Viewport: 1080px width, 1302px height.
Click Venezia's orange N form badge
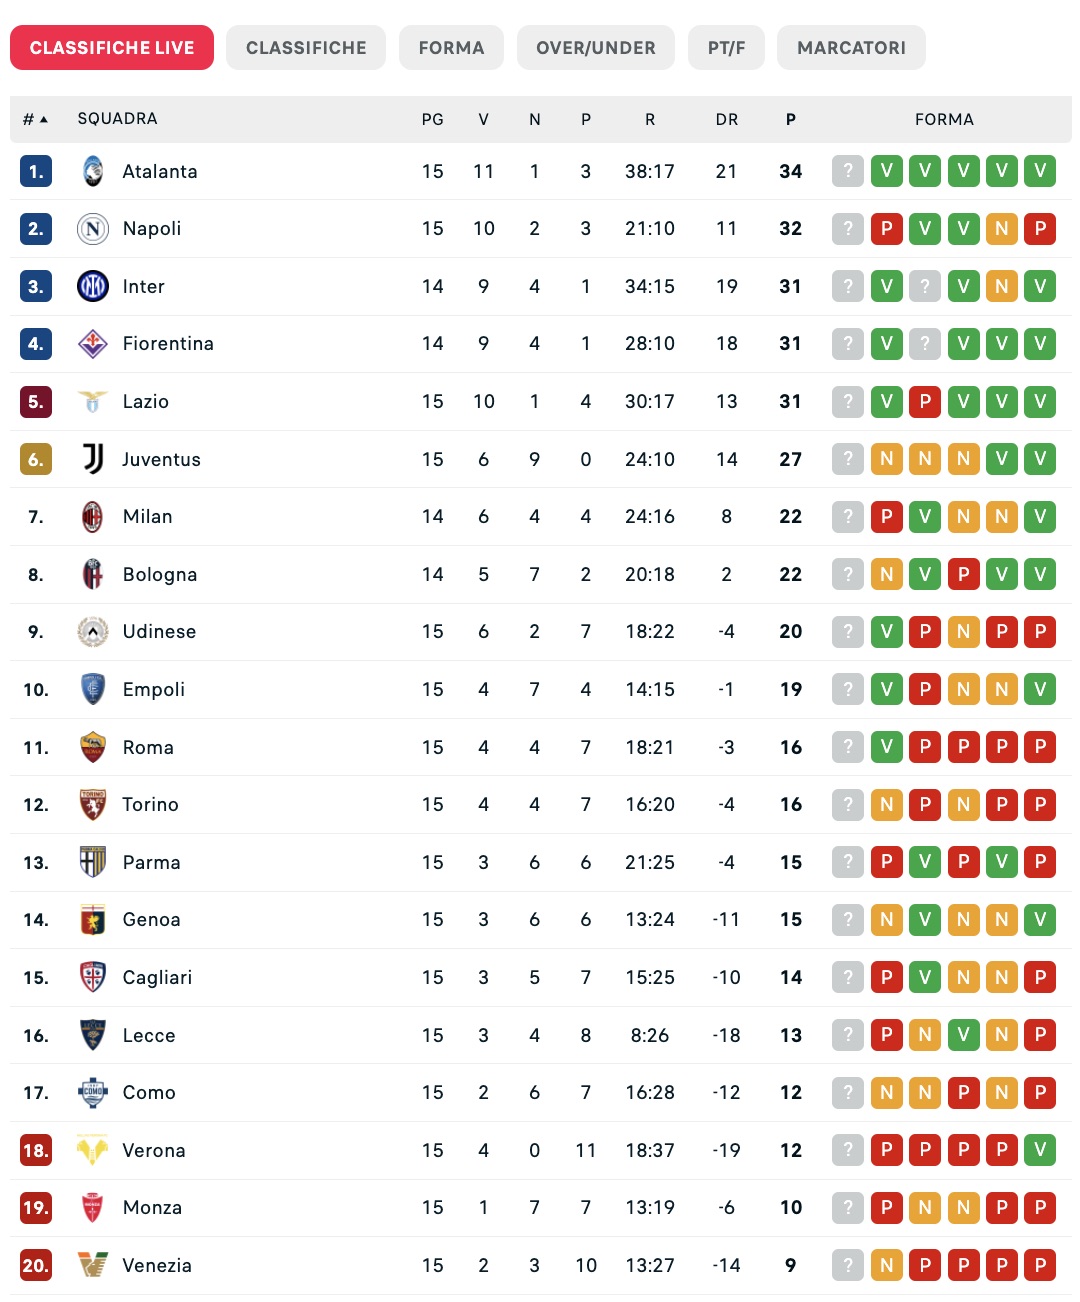point(887,1265)
